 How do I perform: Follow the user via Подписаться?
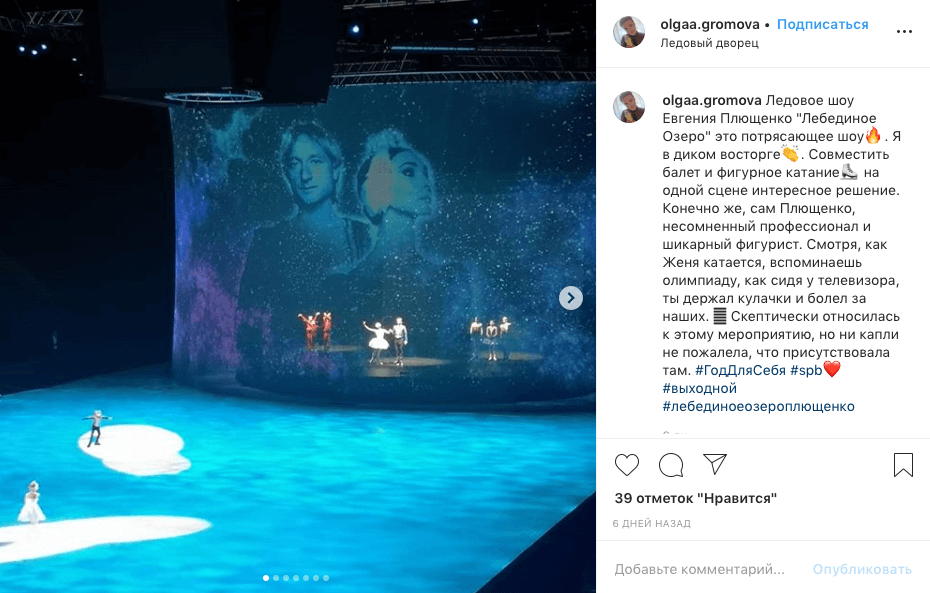tap(823, 24)
